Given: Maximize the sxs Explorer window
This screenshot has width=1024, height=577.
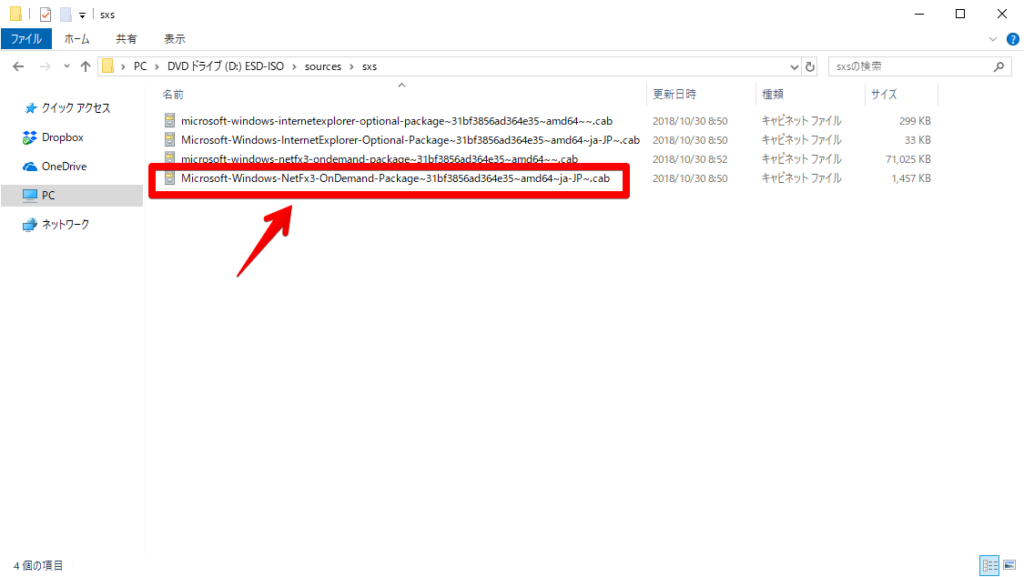Looking at the screenshot, I should click(x=960, y=14).
